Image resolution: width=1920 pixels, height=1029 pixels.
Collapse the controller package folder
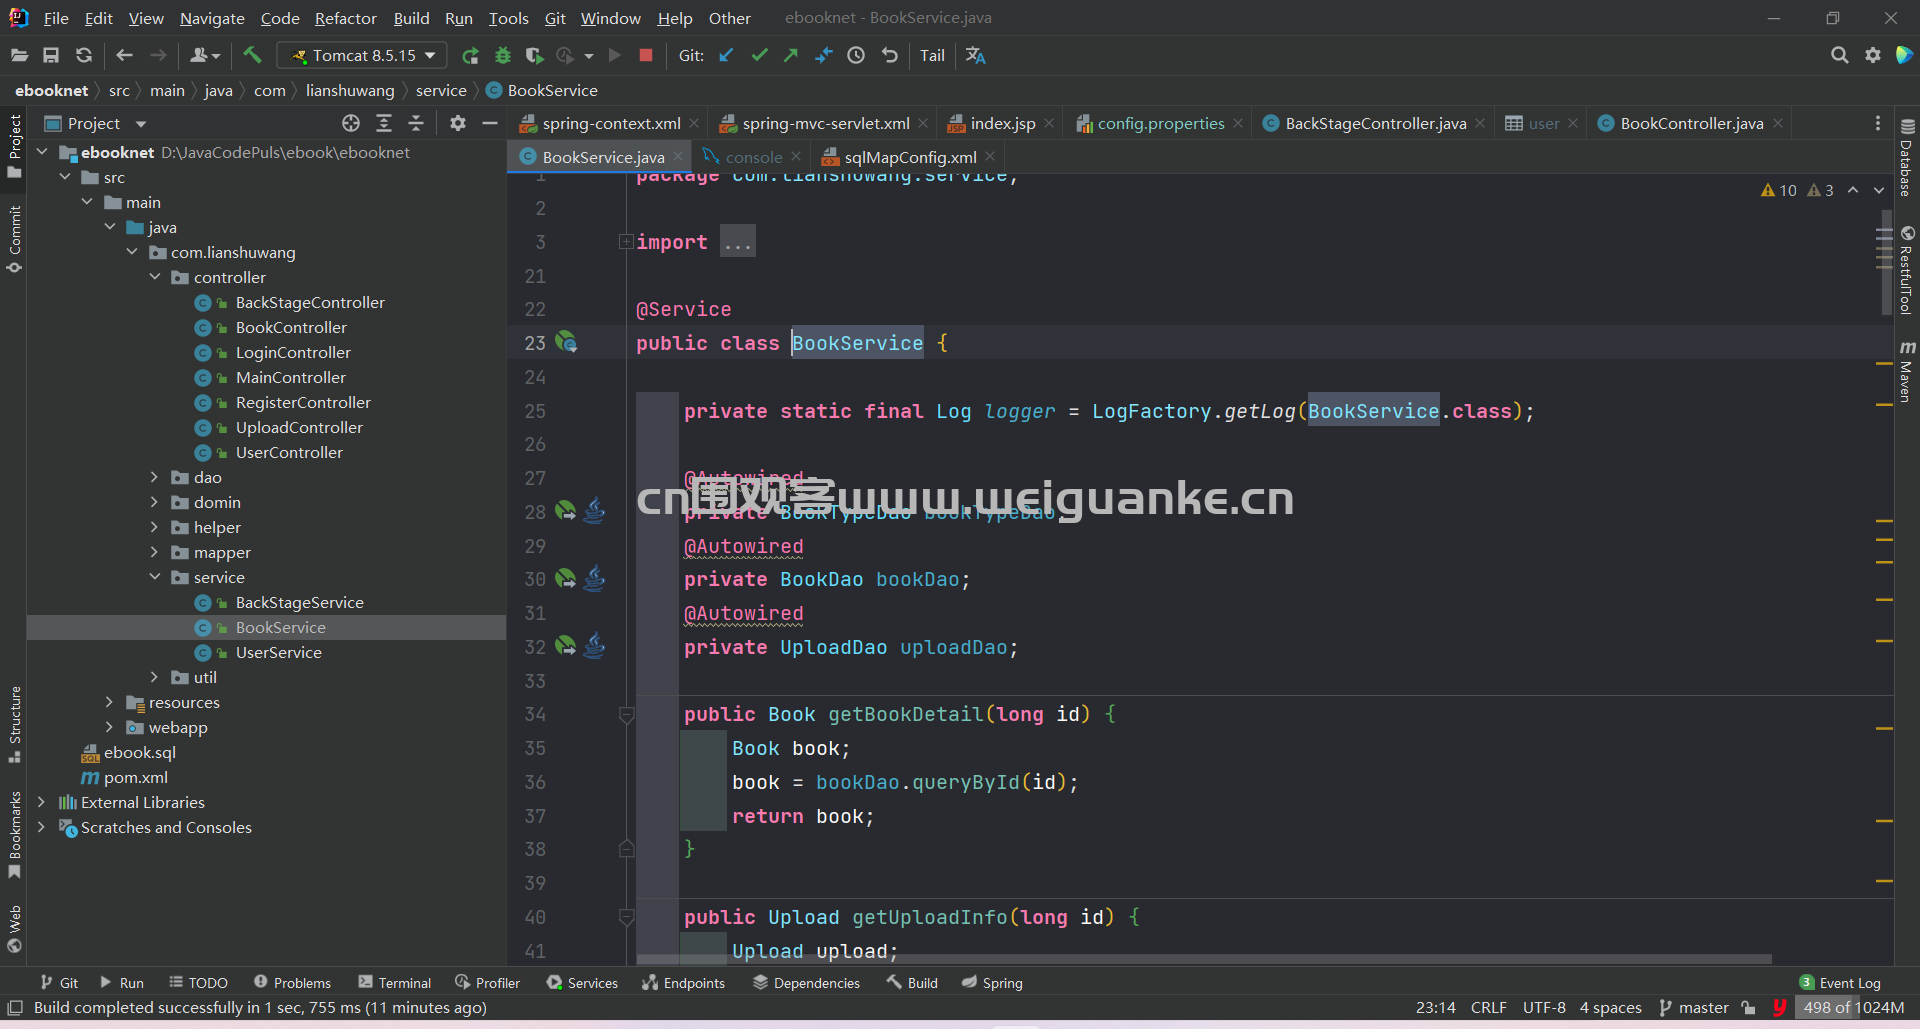(154, 277)
